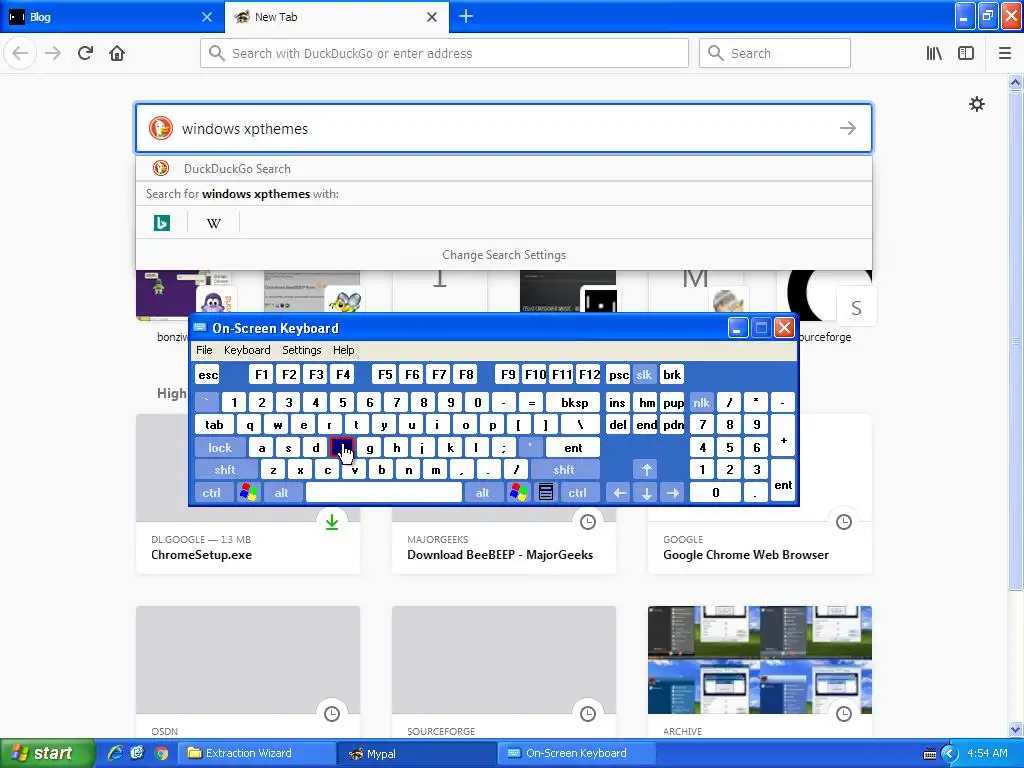Click the space bar key
1024x768 pixels.
[384, 492]
